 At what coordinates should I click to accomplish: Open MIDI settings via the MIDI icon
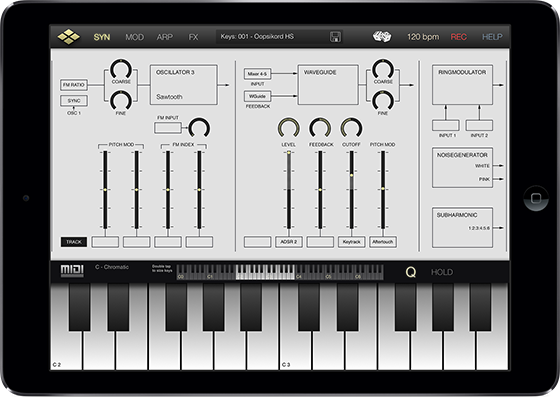(72, 270)
